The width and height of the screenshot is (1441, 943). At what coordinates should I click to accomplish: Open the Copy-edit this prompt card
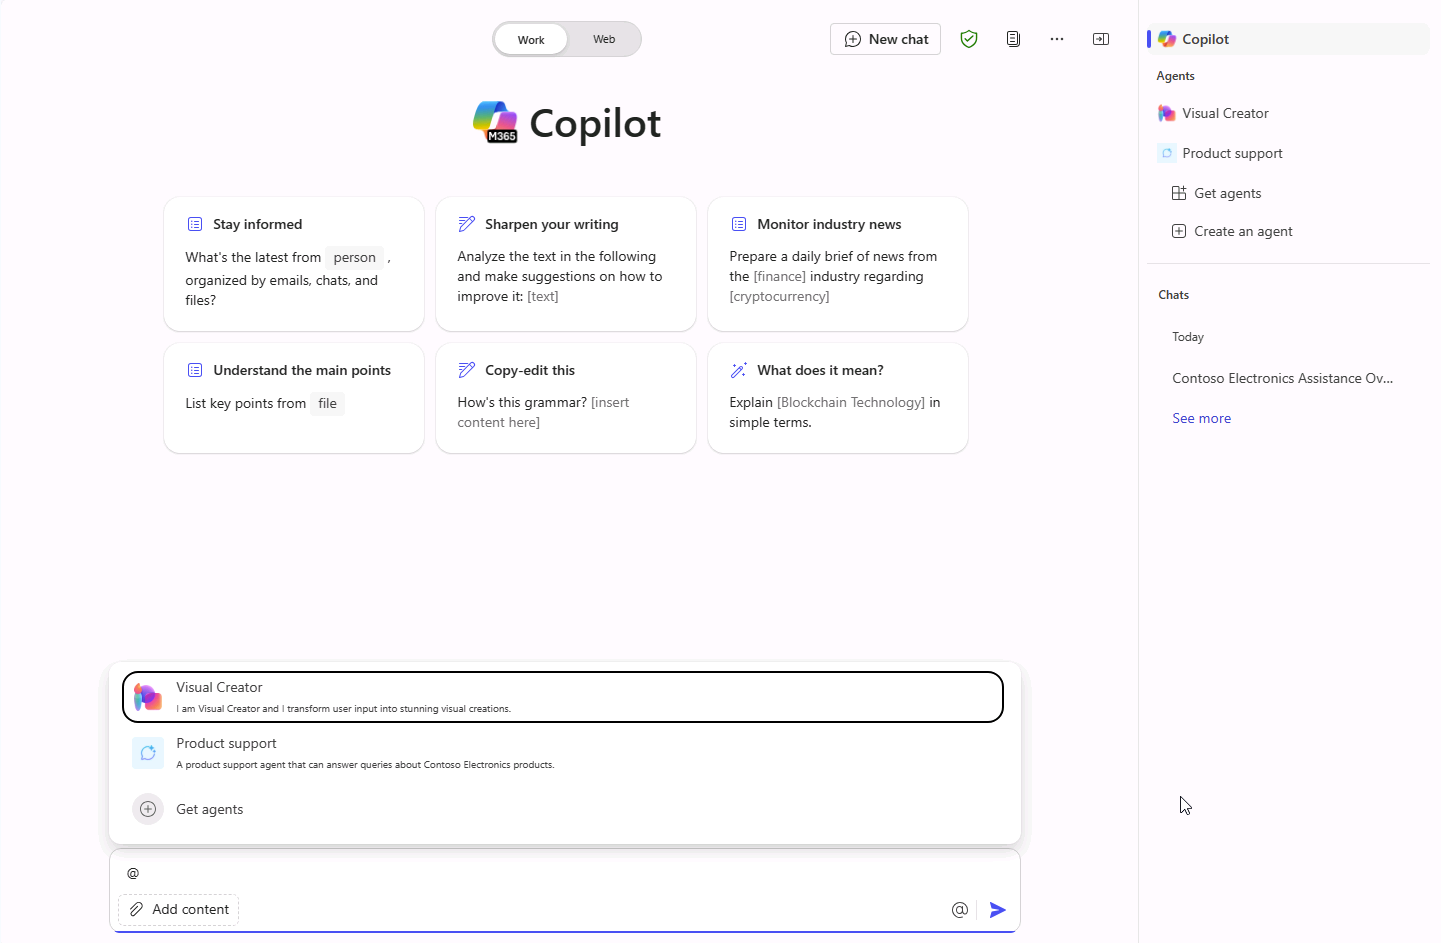(x=566, y=398)
